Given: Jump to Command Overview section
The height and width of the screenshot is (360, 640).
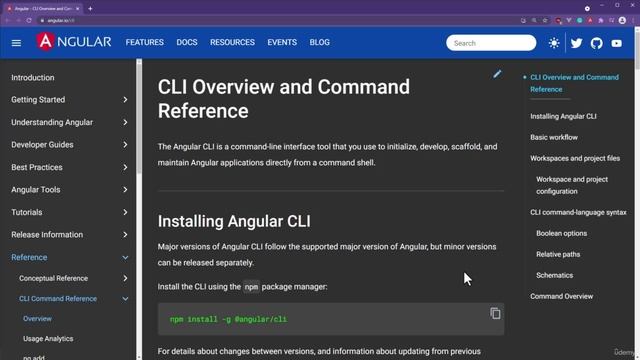Looking at the screenshot, I should pyautogui.click(x=561, y=296).
